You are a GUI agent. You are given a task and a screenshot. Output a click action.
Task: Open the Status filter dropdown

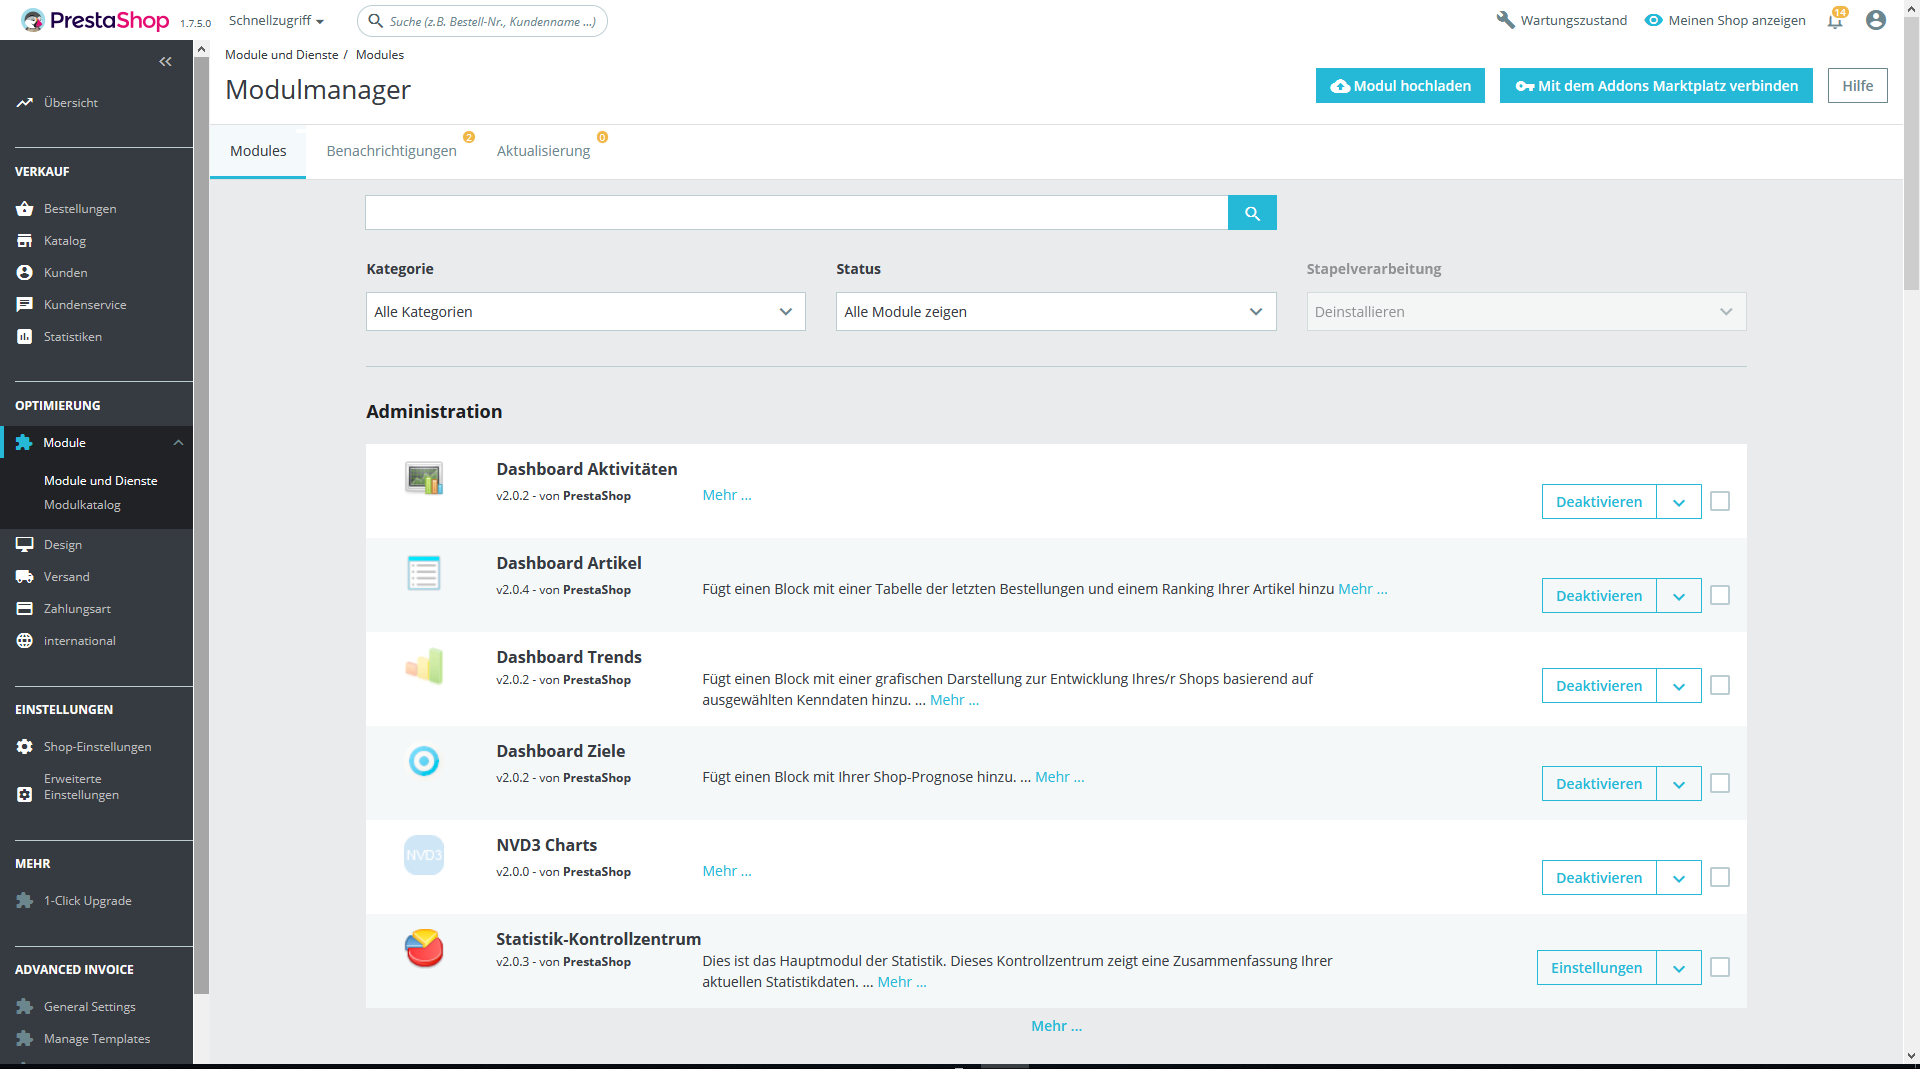pyautogui.click(x=1056, y=312)
